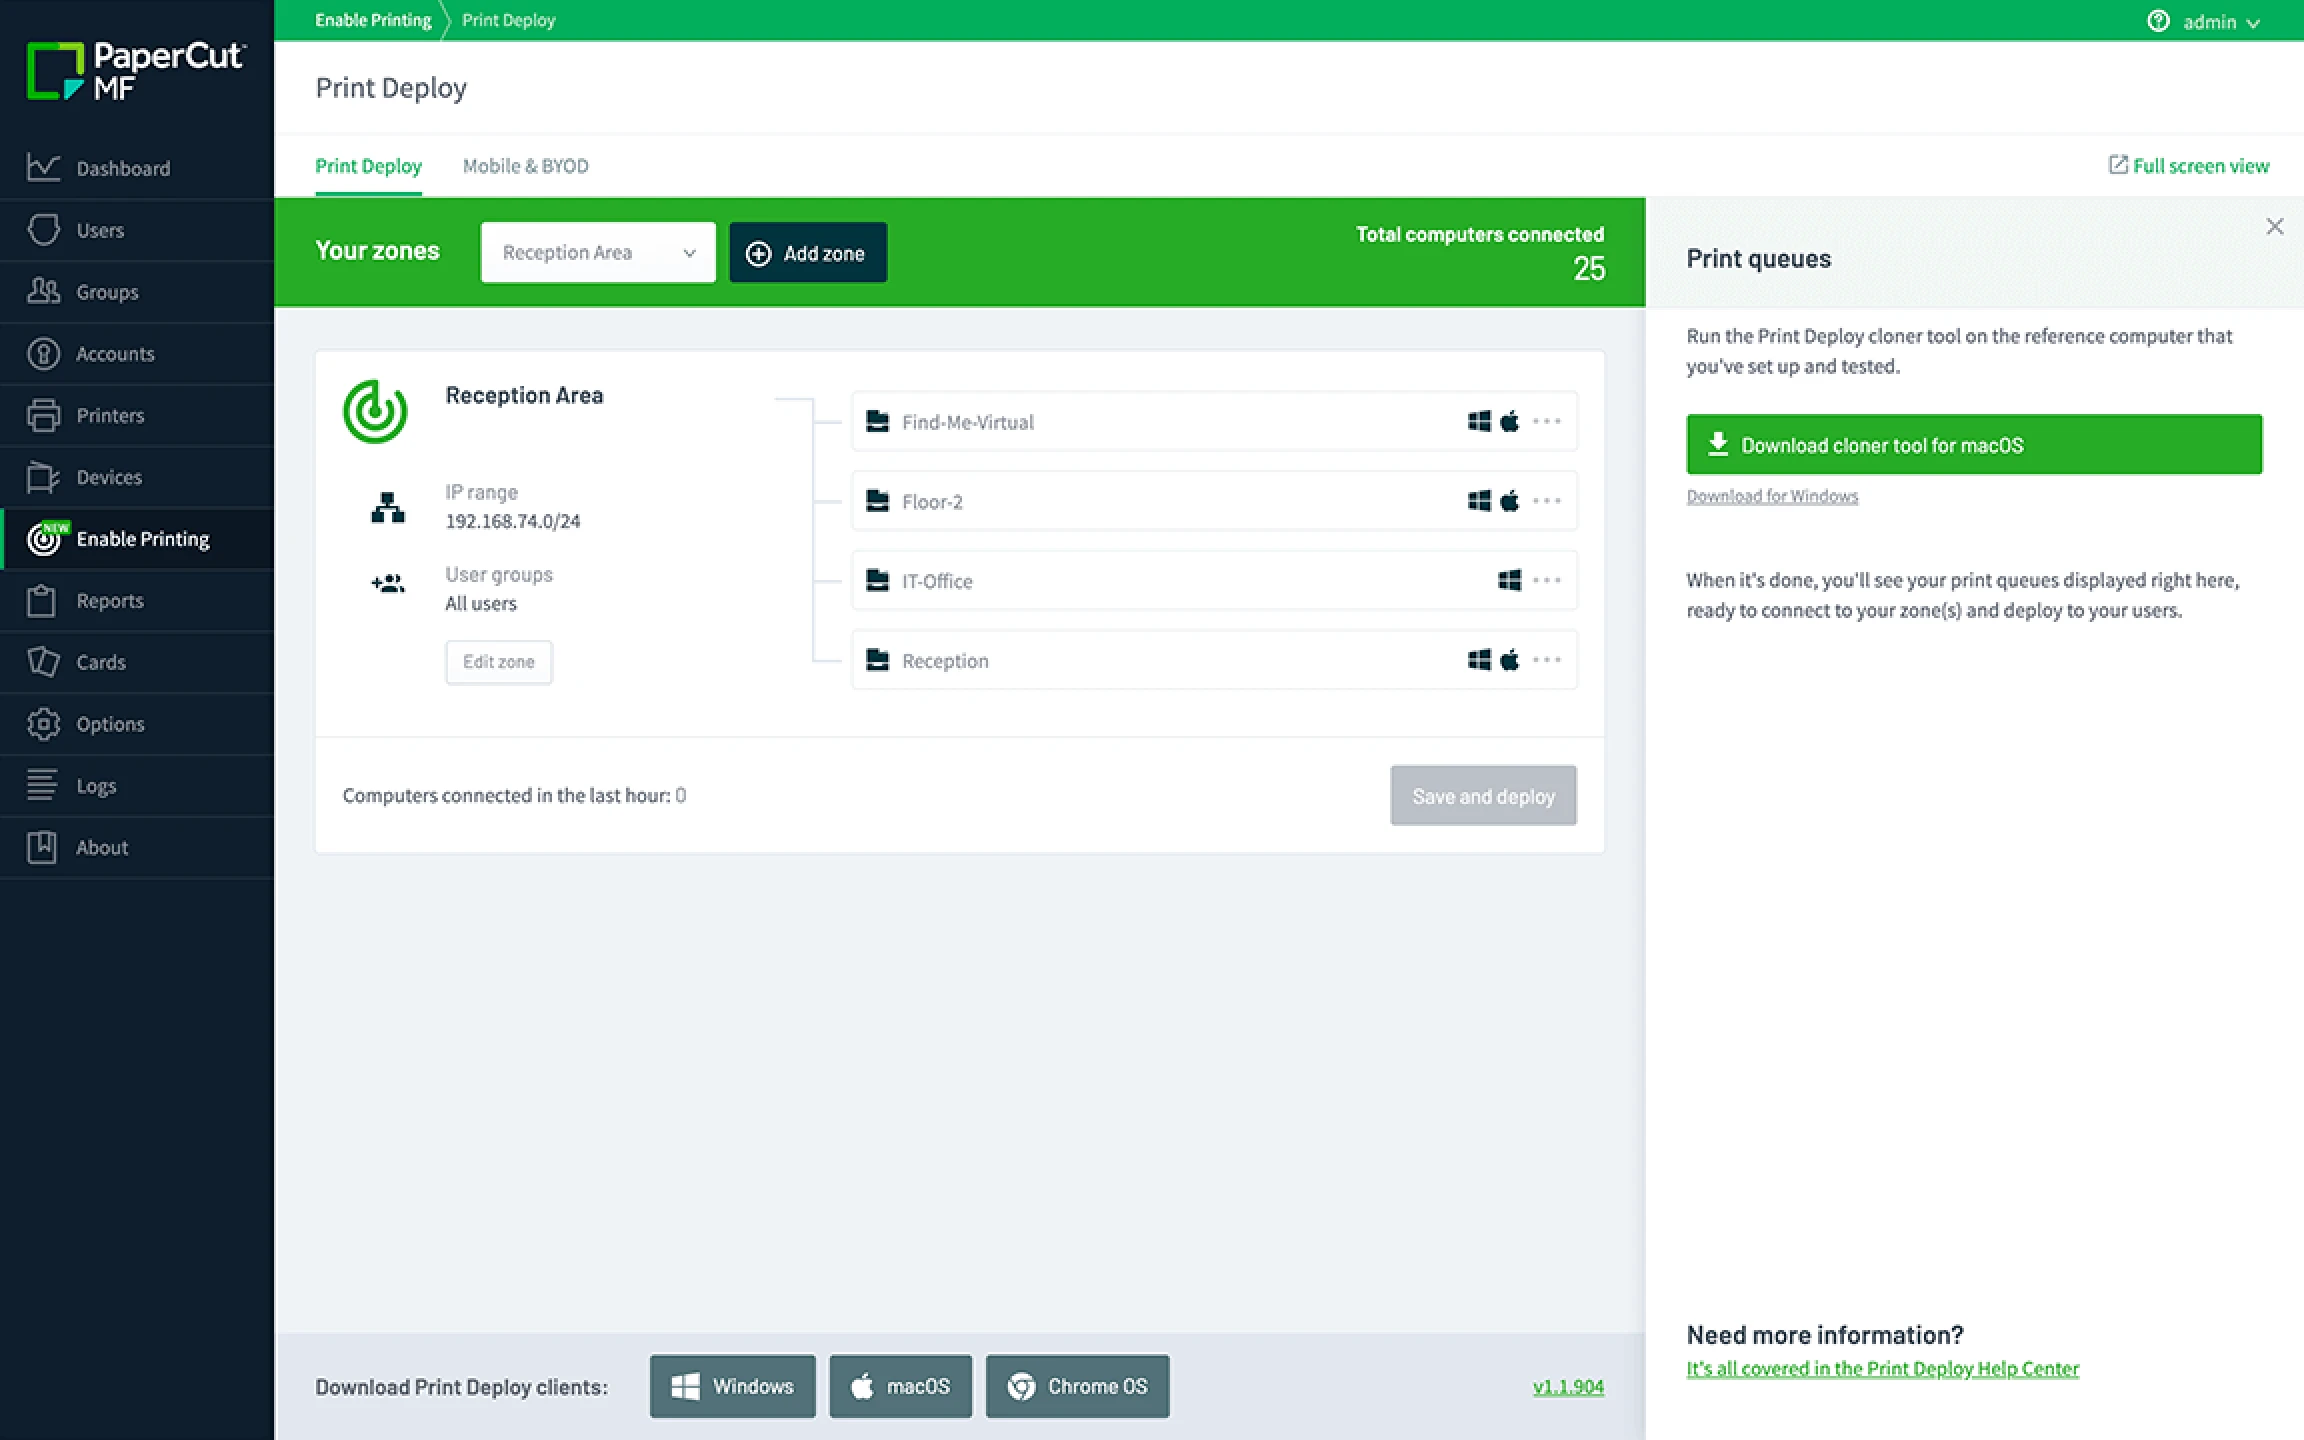Click the Add zone button
The height and width of the screenshot is (1440, 2304).
tap(807, 253)
